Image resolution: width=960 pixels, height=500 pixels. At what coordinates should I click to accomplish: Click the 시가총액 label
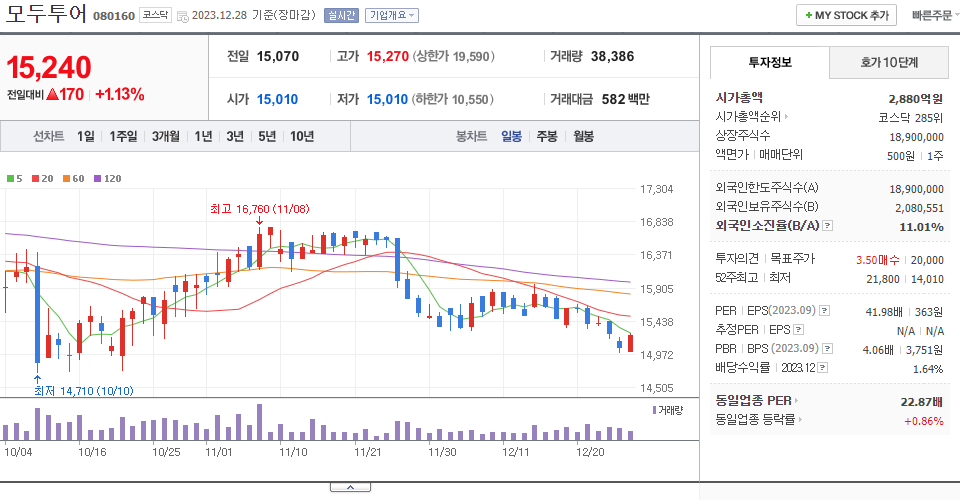739,97
